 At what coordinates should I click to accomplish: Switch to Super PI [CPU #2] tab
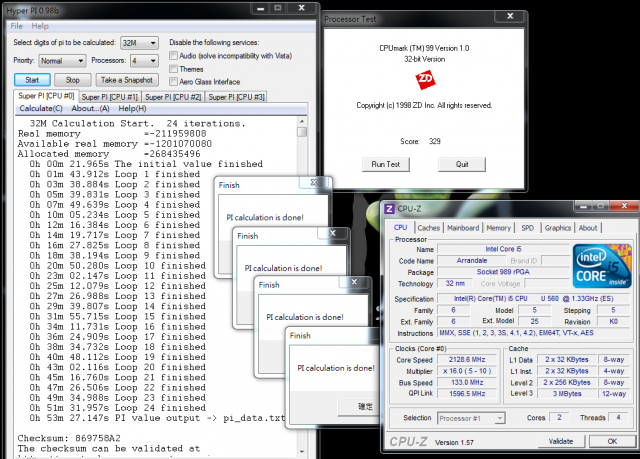(x=173, y=97)
